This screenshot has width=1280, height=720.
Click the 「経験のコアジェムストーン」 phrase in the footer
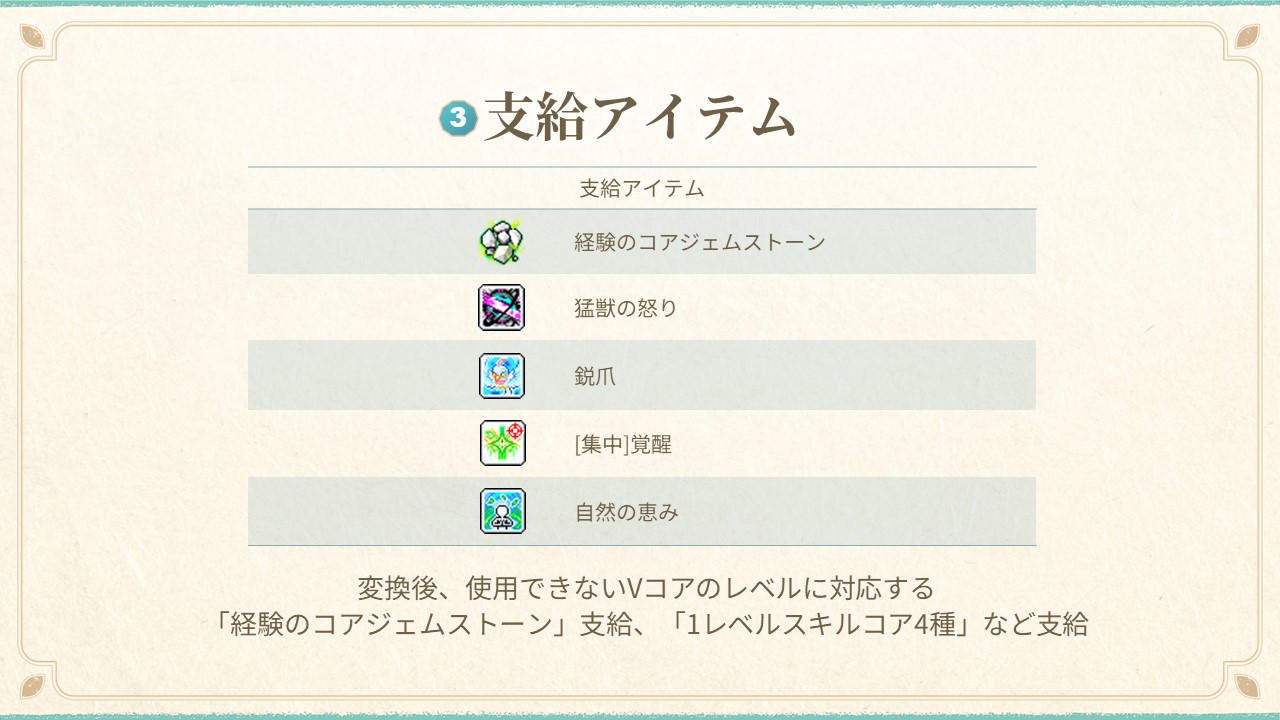pyautogui.click(x=391, y=625)
